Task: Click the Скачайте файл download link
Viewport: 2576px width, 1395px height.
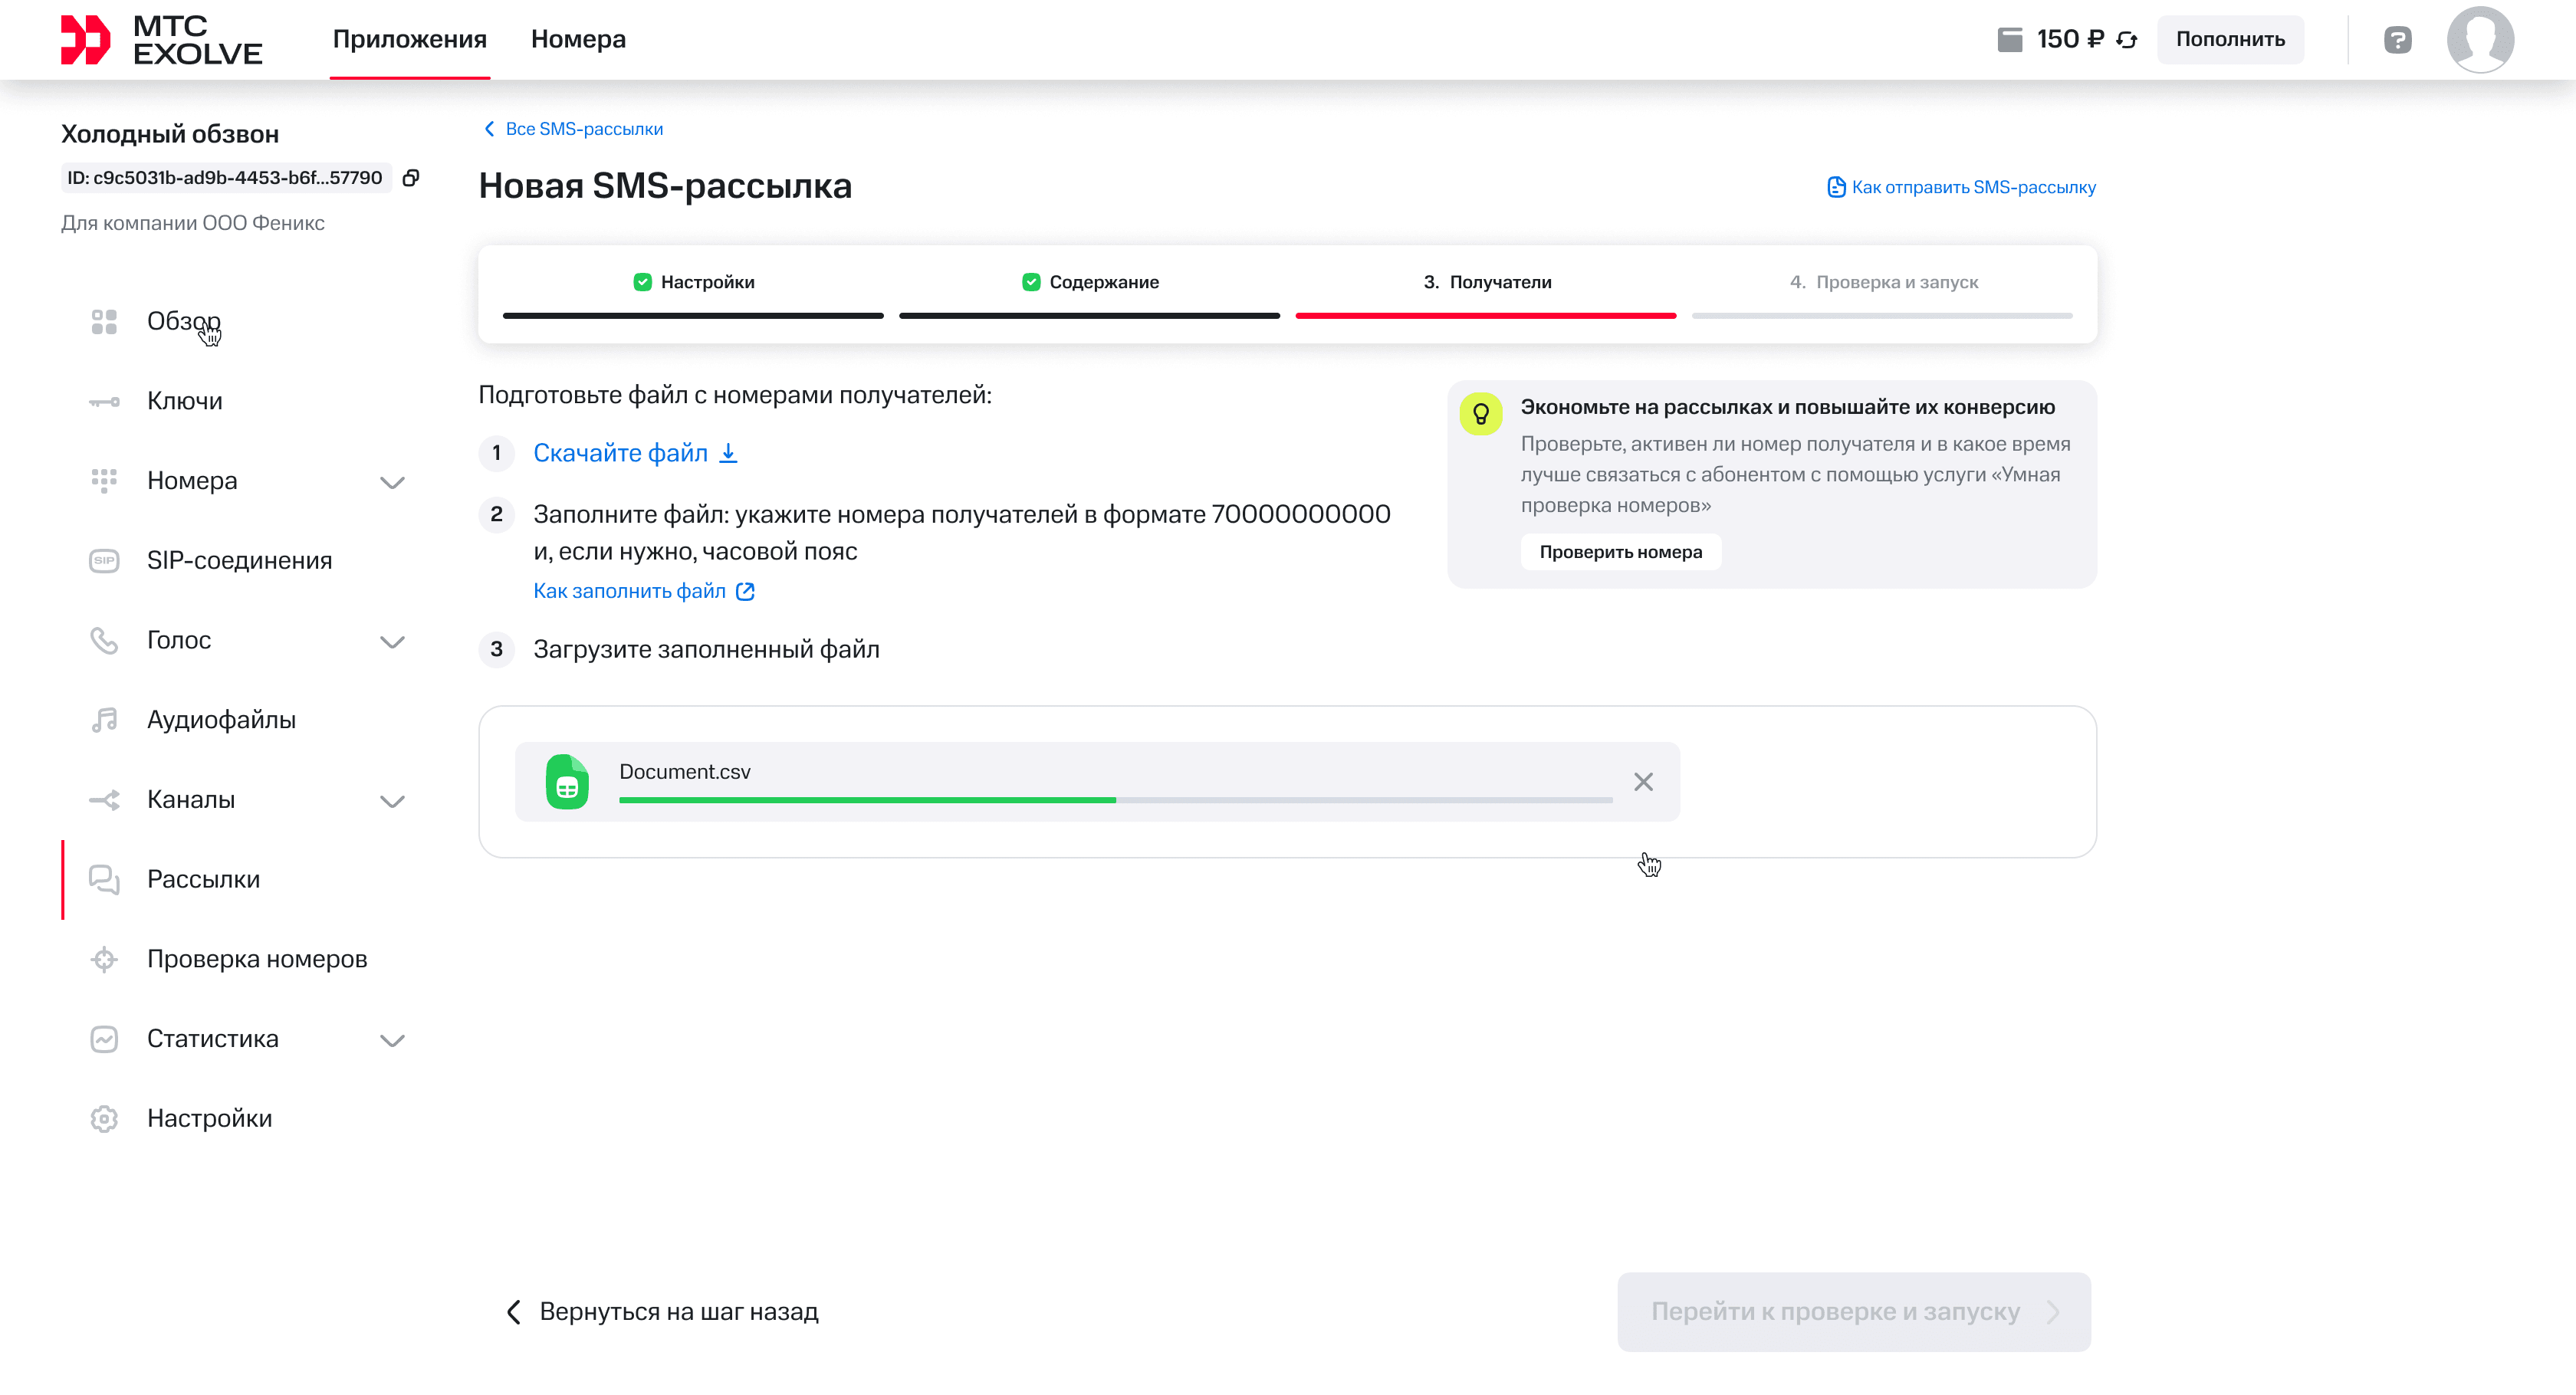Action: tap(635, 453)
